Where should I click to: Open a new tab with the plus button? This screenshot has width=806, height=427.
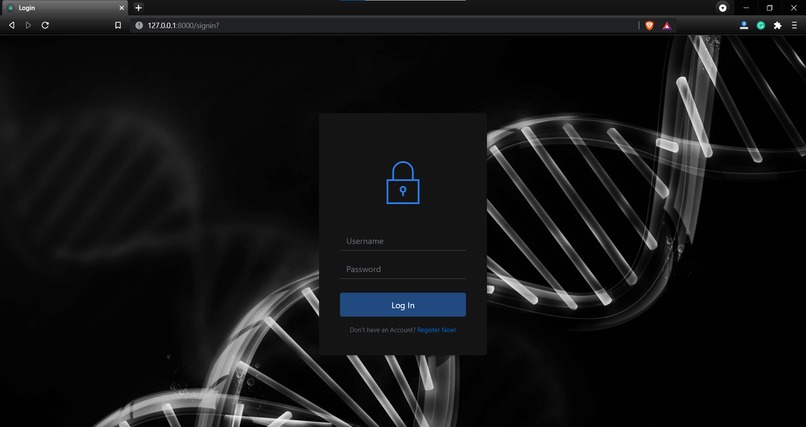(x=138, y=8)
